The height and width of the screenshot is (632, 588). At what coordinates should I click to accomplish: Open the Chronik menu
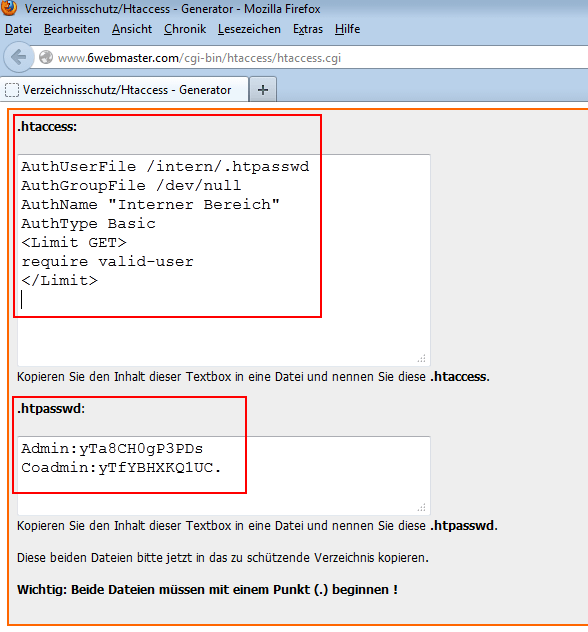(x=185, y=29)
